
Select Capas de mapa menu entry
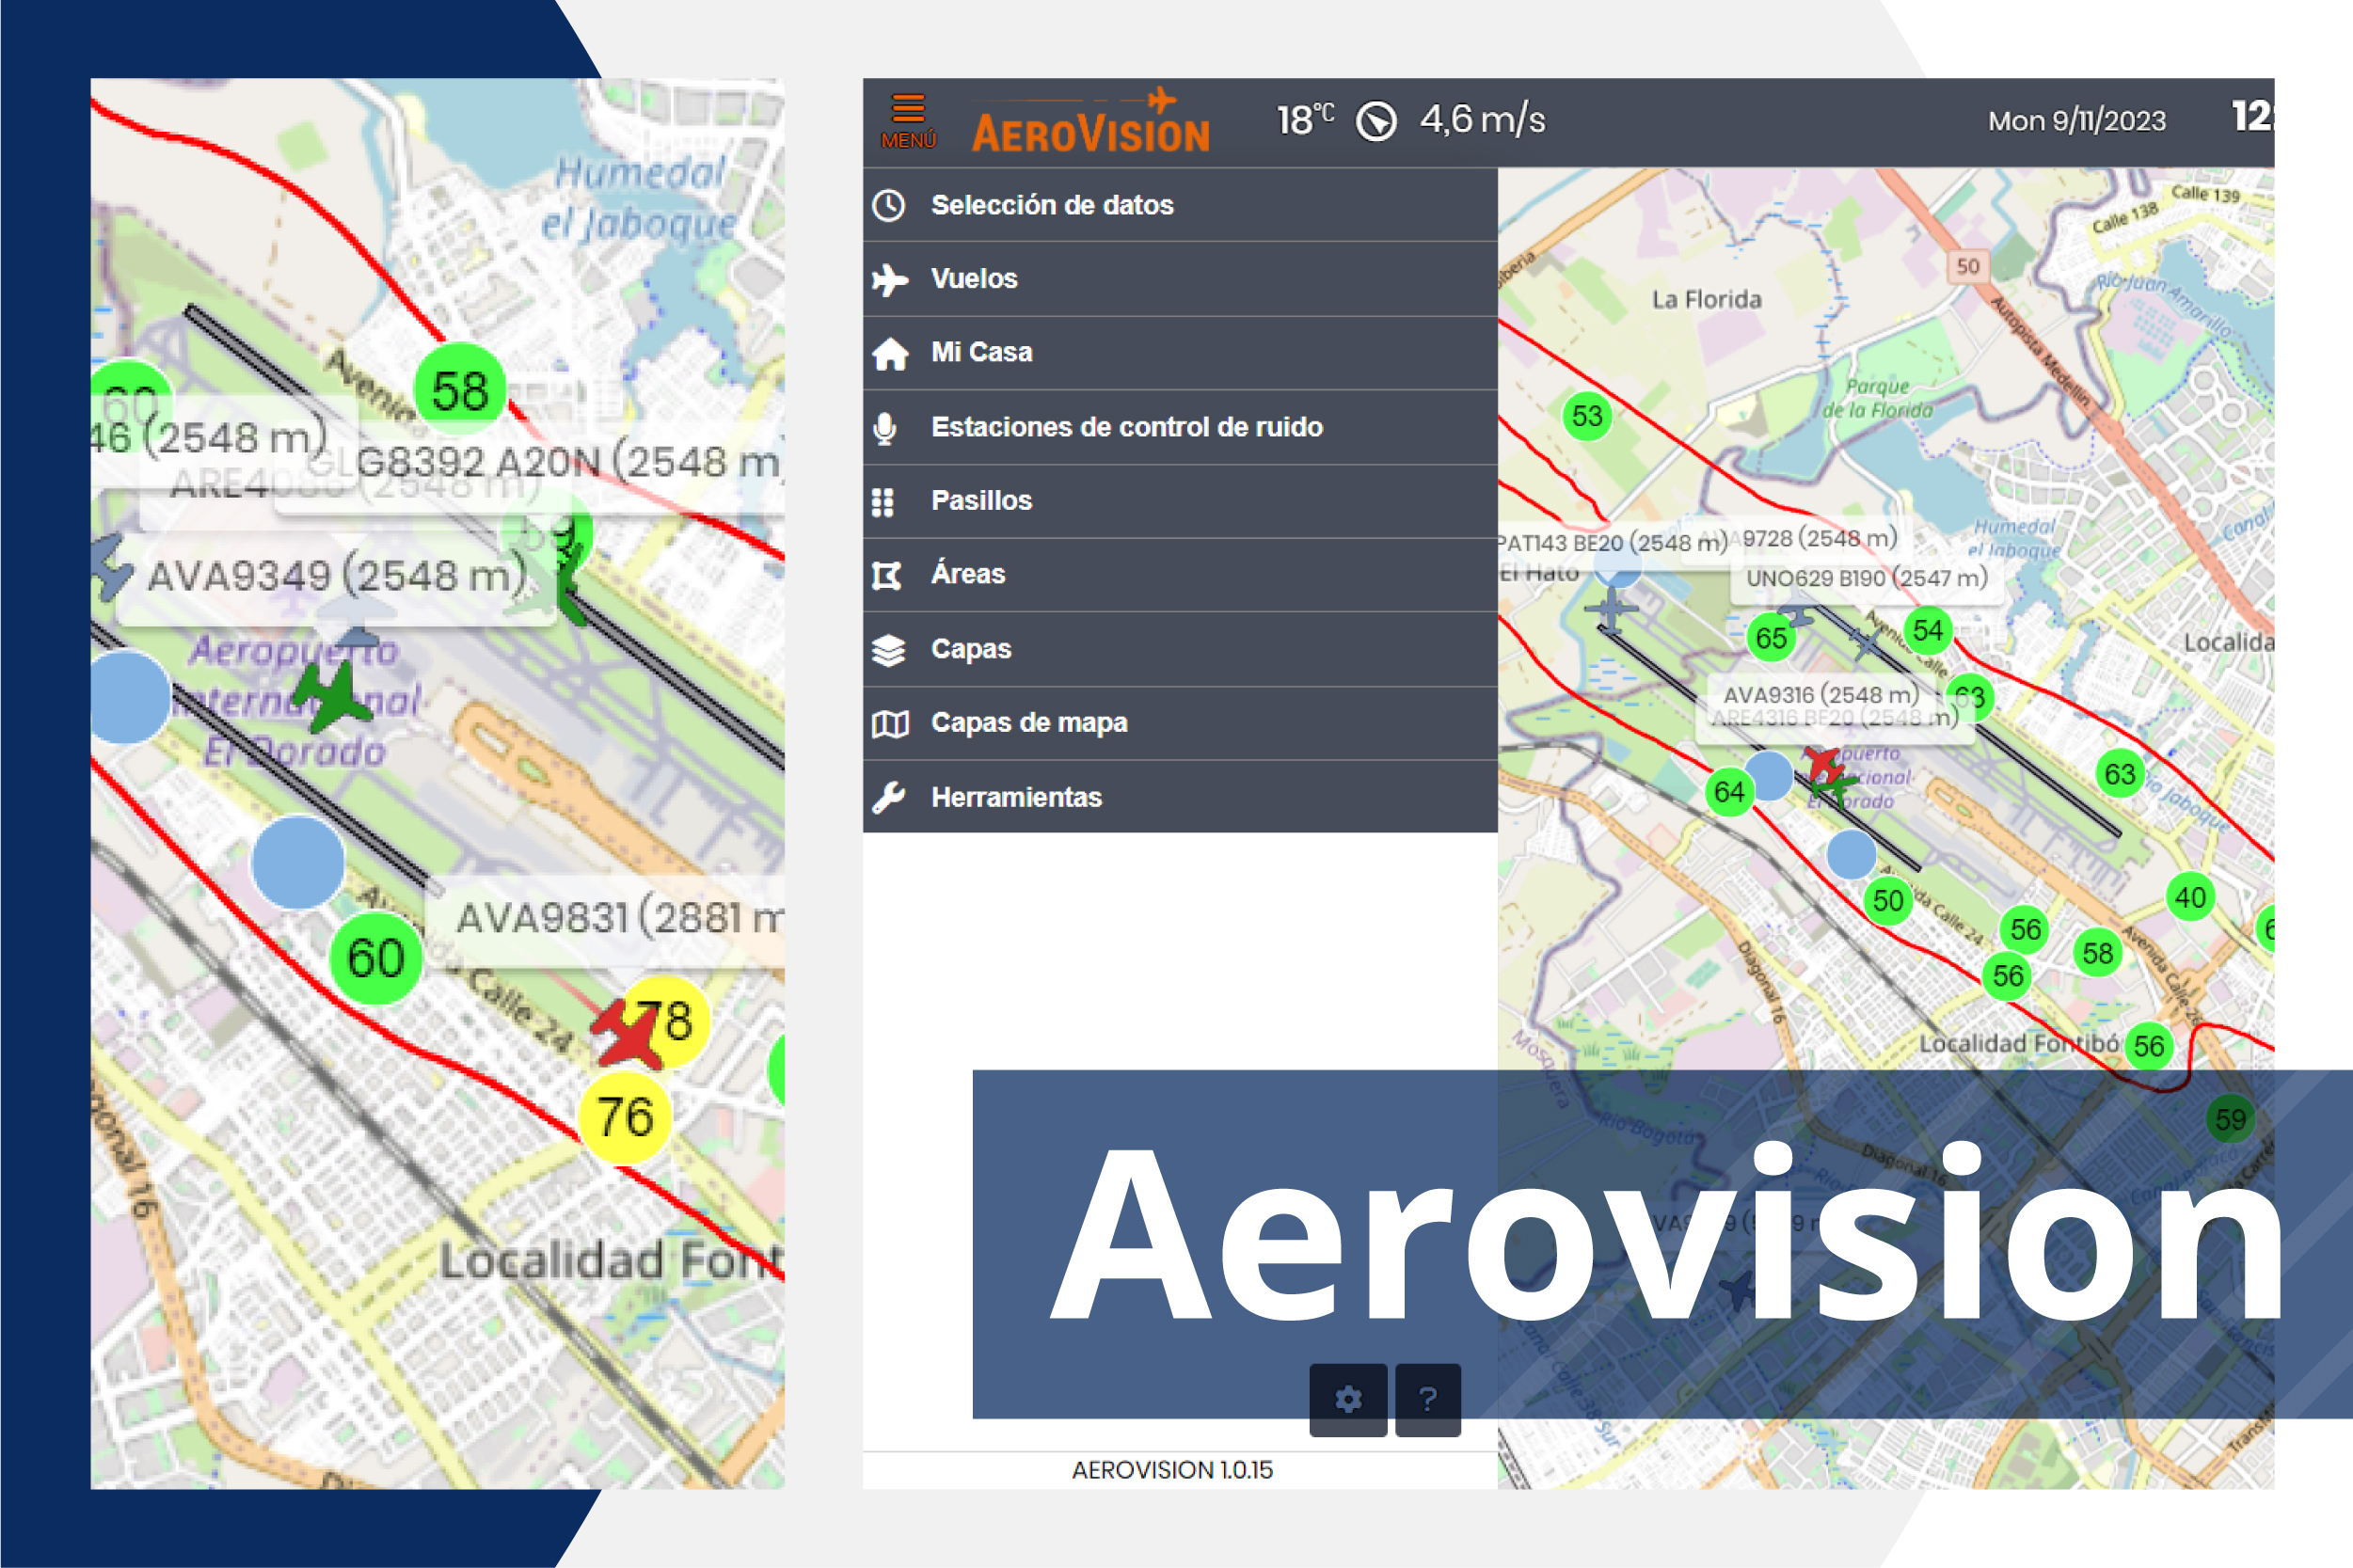1180,723
